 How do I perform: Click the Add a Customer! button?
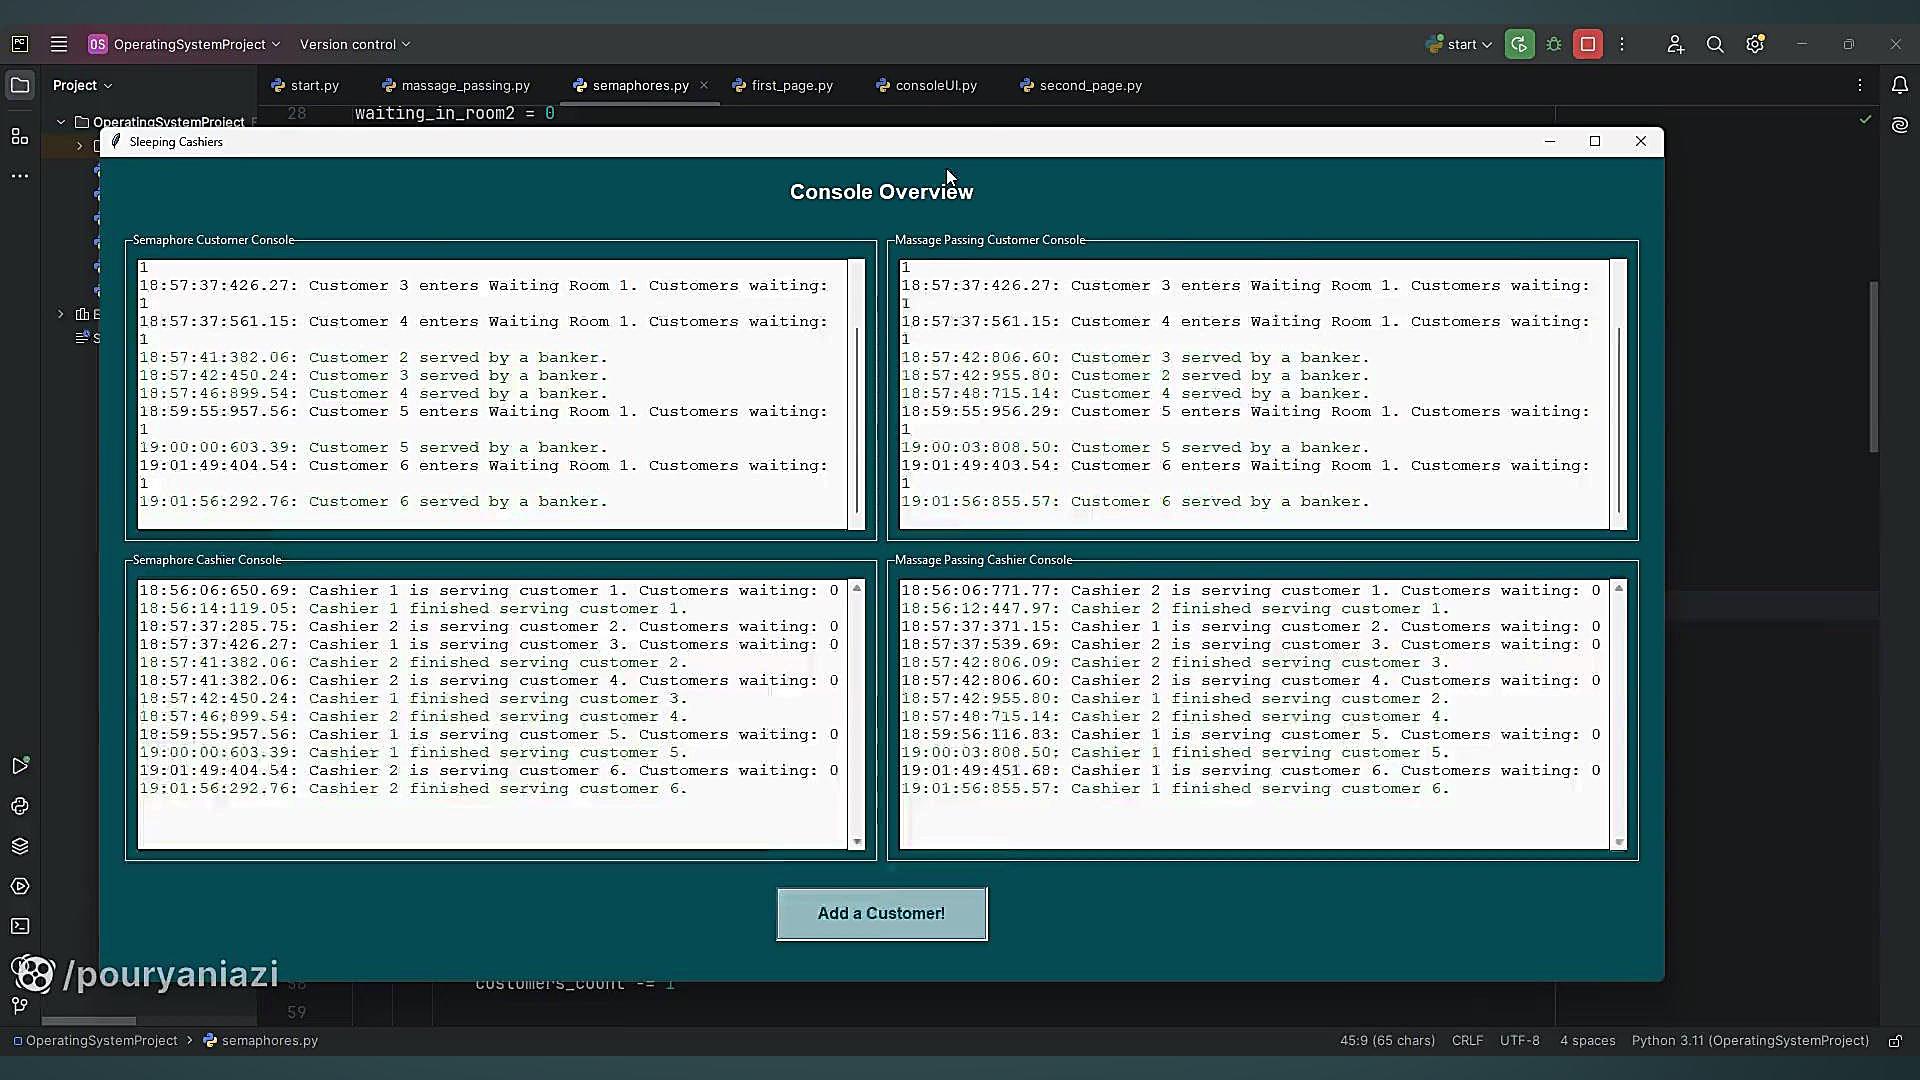[881, 914]
